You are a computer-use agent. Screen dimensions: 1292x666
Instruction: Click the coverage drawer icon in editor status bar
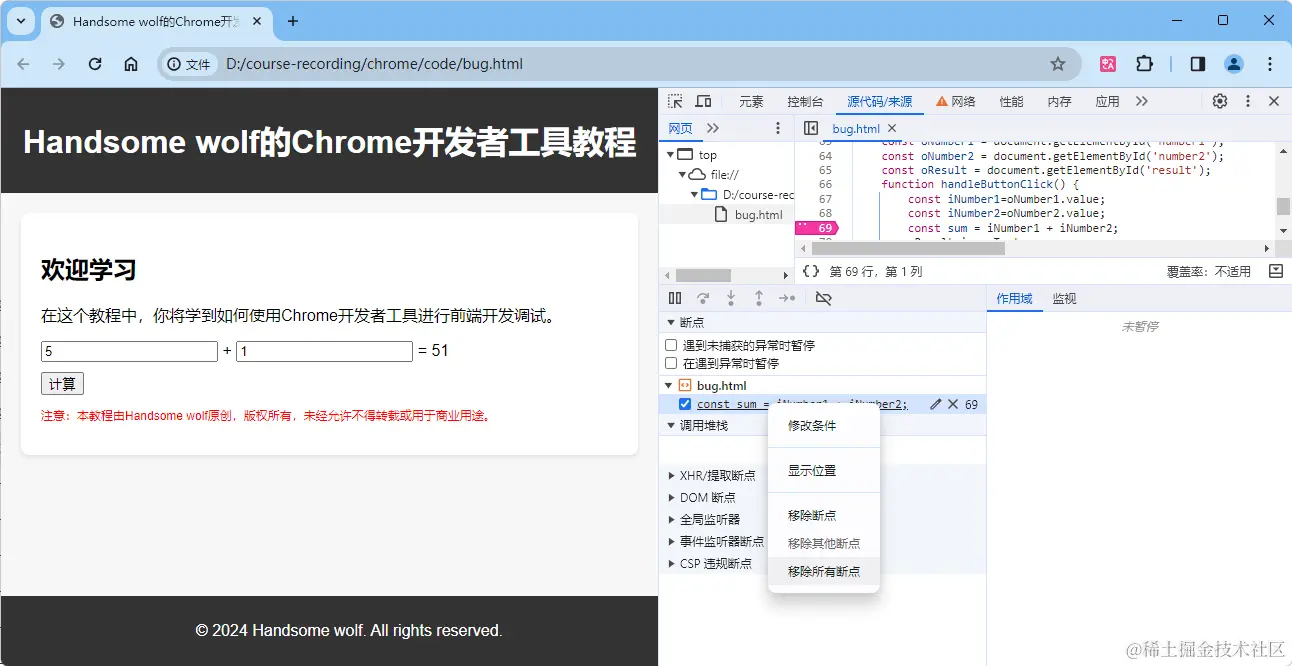click(x=1275, y=271)
